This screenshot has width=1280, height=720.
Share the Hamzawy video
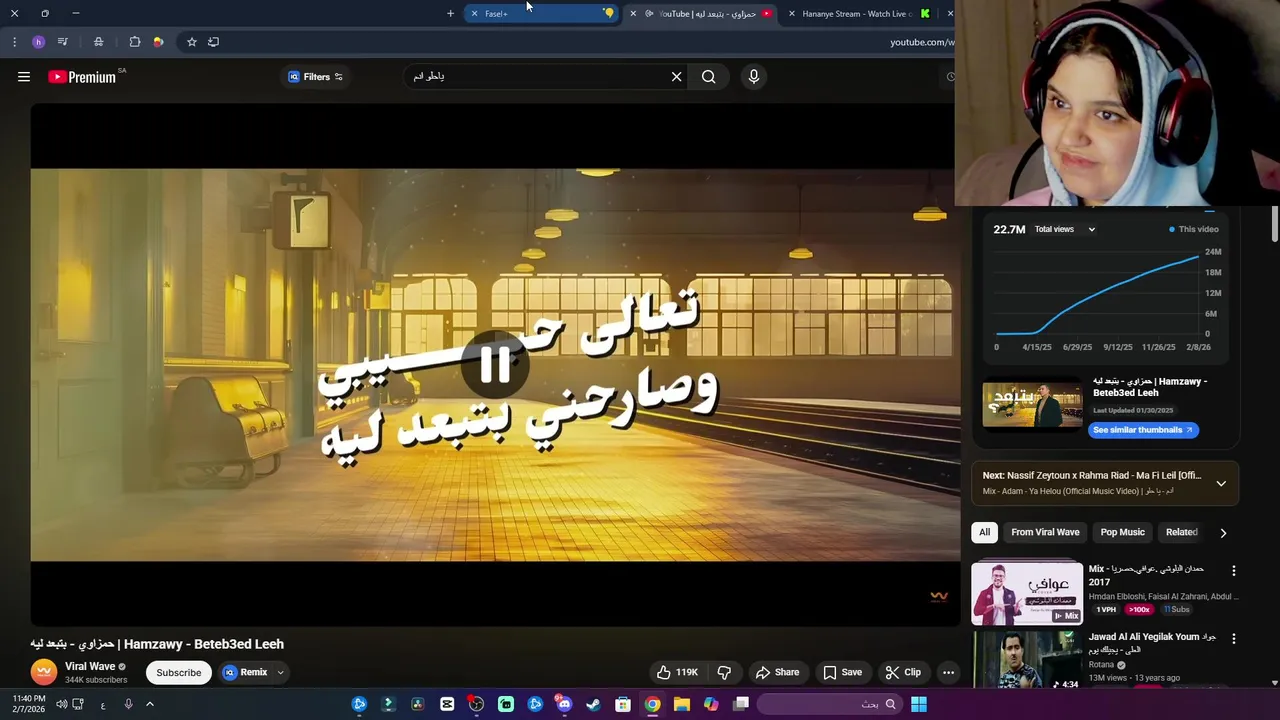(x=777, y=673)
